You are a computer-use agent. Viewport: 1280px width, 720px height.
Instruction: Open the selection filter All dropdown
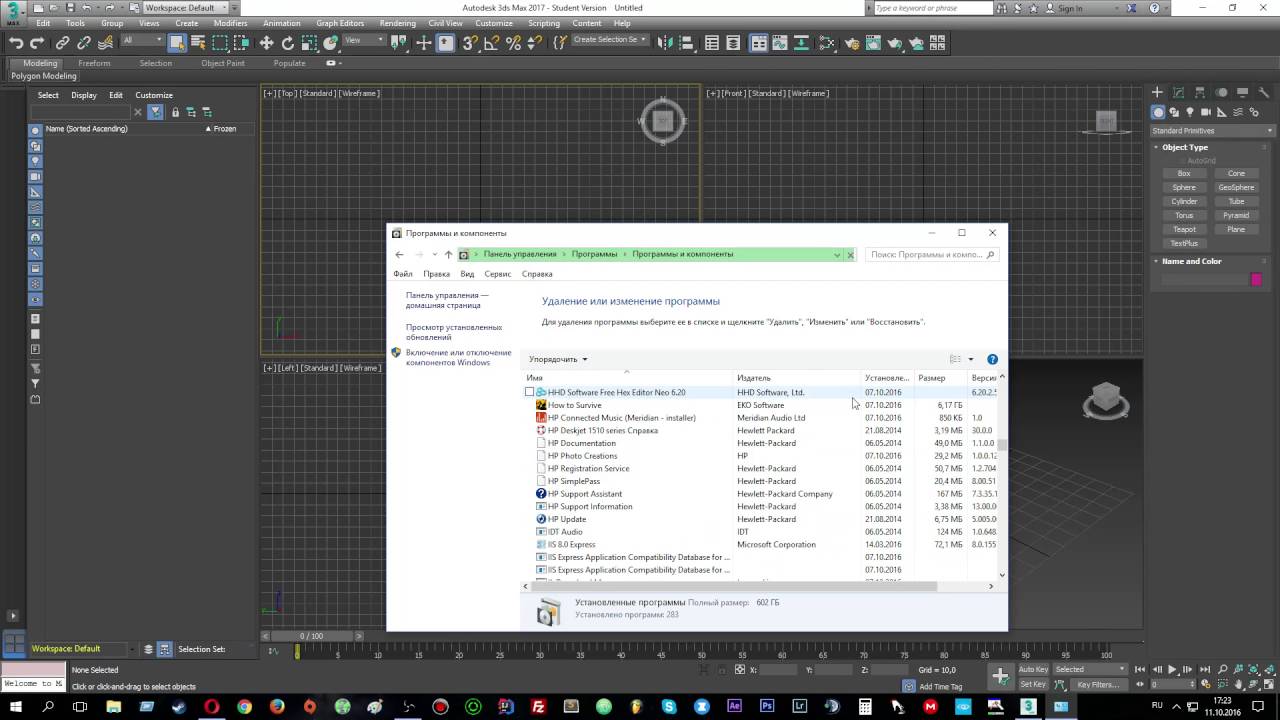[x=142, y=41]
